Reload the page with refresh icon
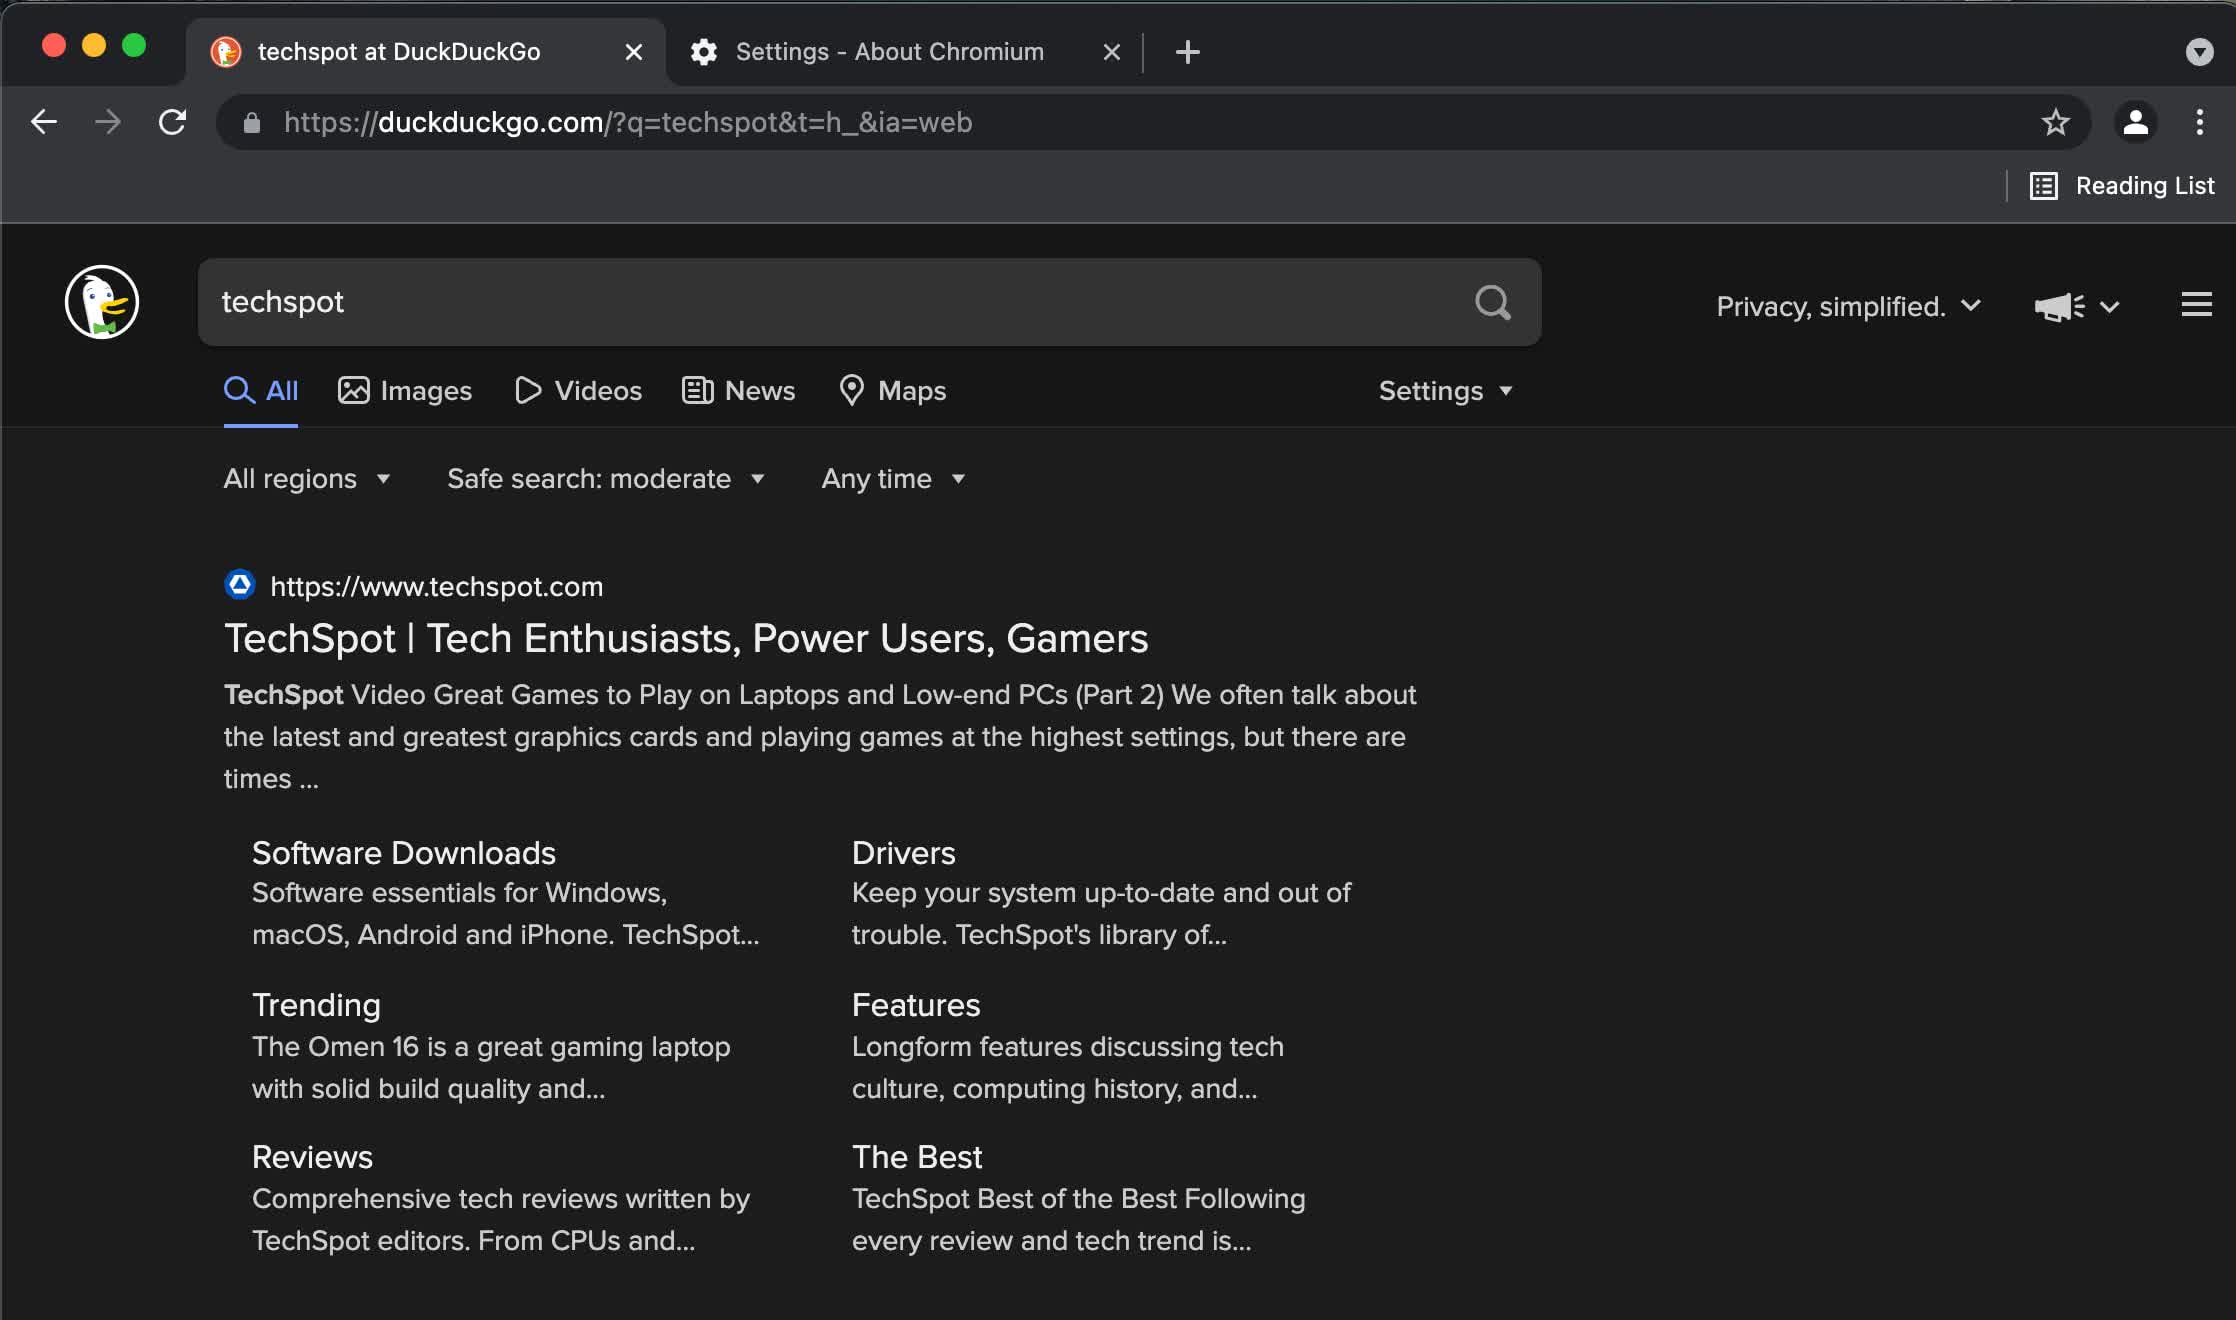 (172, 122)
